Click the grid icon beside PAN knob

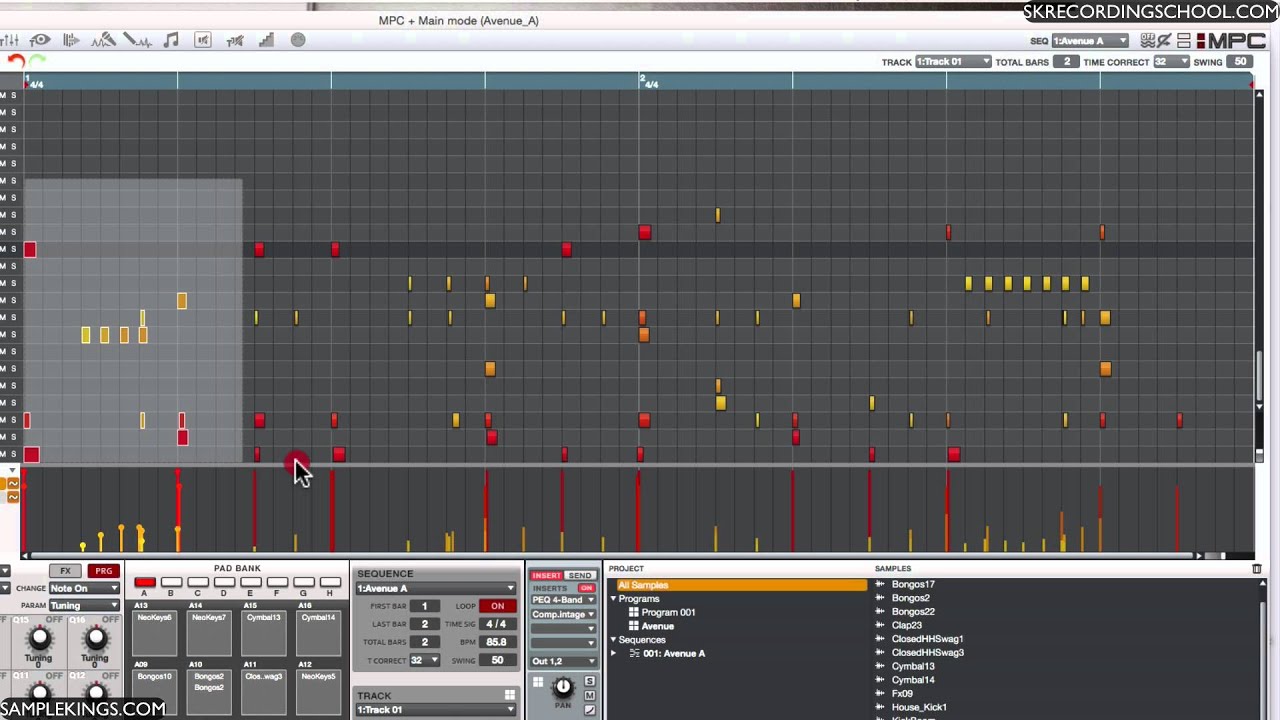pyautogui.click(x=538, y=683)
